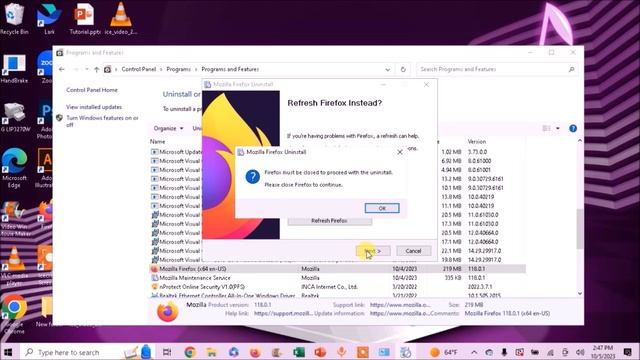Screen dimensions: 640x360
Task: Open Google Chrome desktop shortcut
Action: click(14, 314)
